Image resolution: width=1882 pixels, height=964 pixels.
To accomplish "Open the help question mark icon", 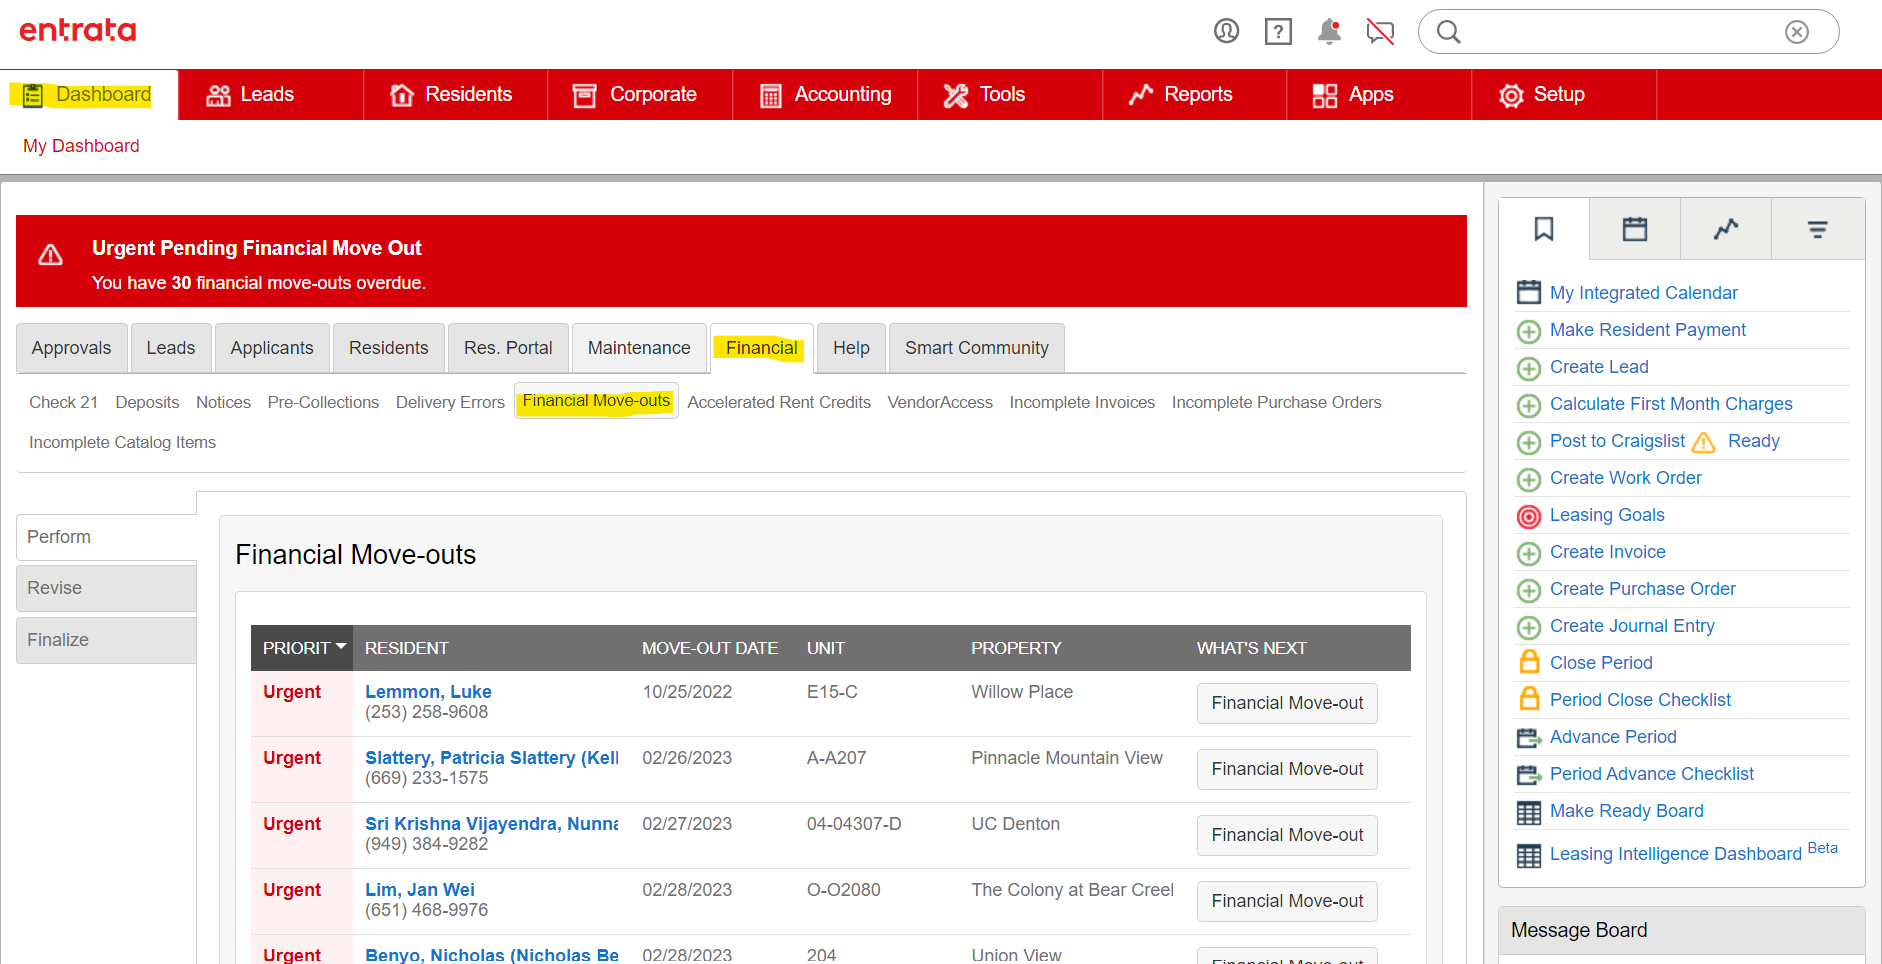I will coord(1278,32).
